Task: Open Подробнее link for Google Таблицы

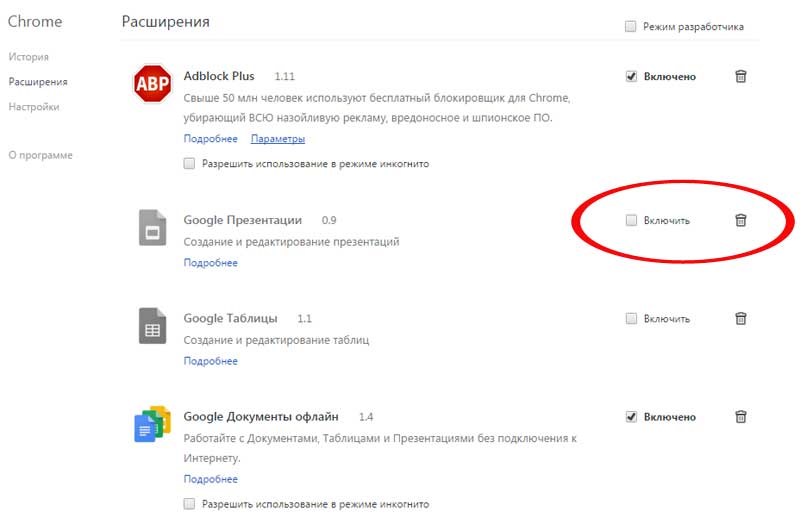Action: [x=210, y=361]
